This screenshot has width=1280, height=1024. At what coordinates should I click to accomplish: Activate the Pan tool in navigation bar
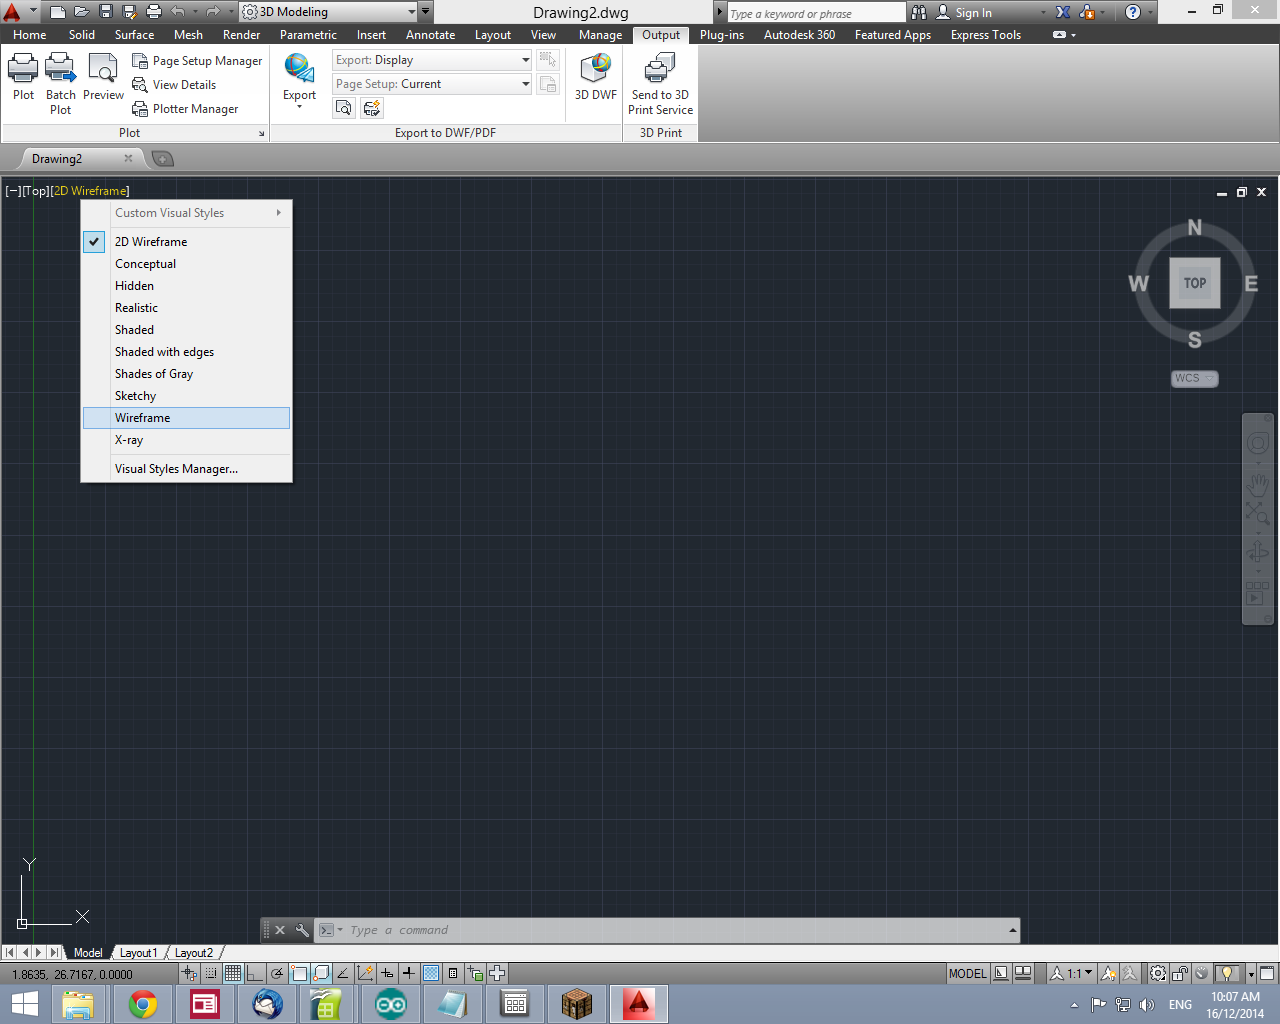click(x=1258, y=485)
